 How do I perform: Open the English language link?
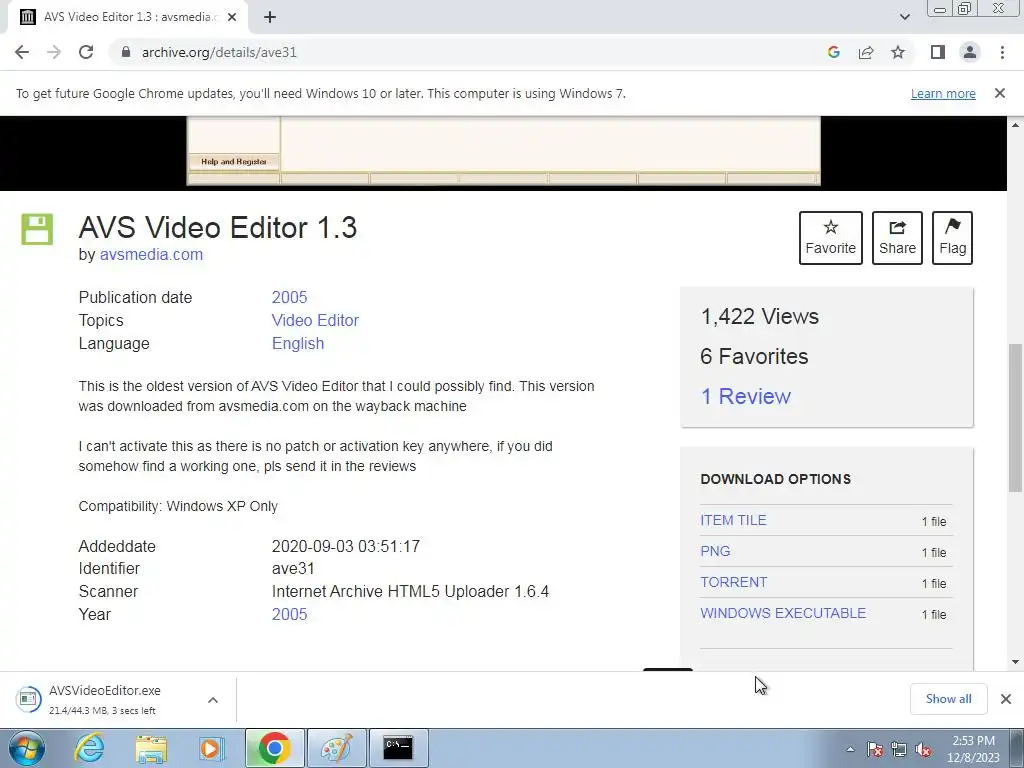[x=298, y=344]
